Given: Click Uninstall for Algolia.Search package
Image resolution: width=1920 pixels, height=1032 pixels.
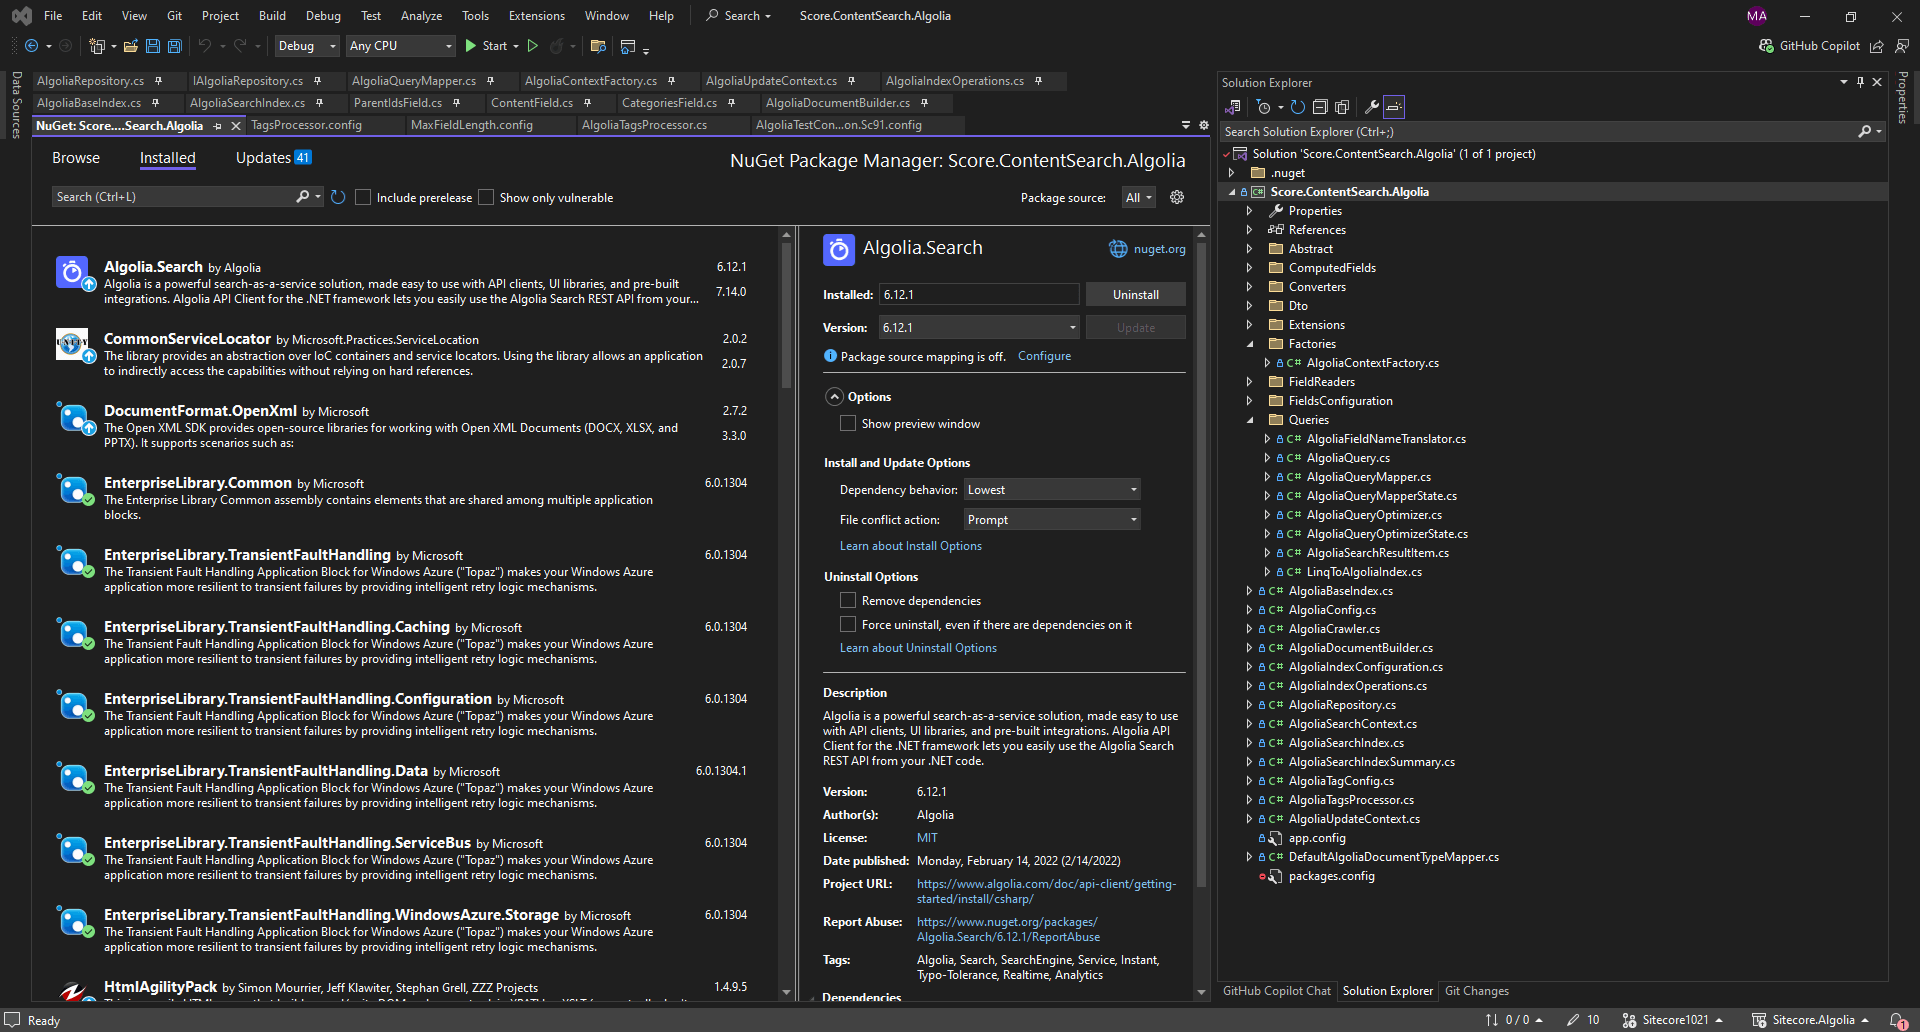Looking at the screenshot, I should (1135, 295).
